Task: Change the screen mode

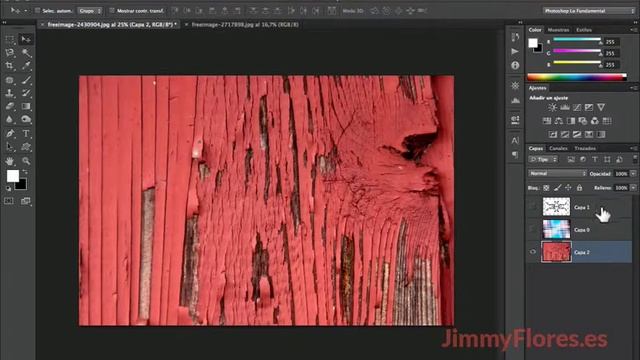Action: click(x=26, y=201)
